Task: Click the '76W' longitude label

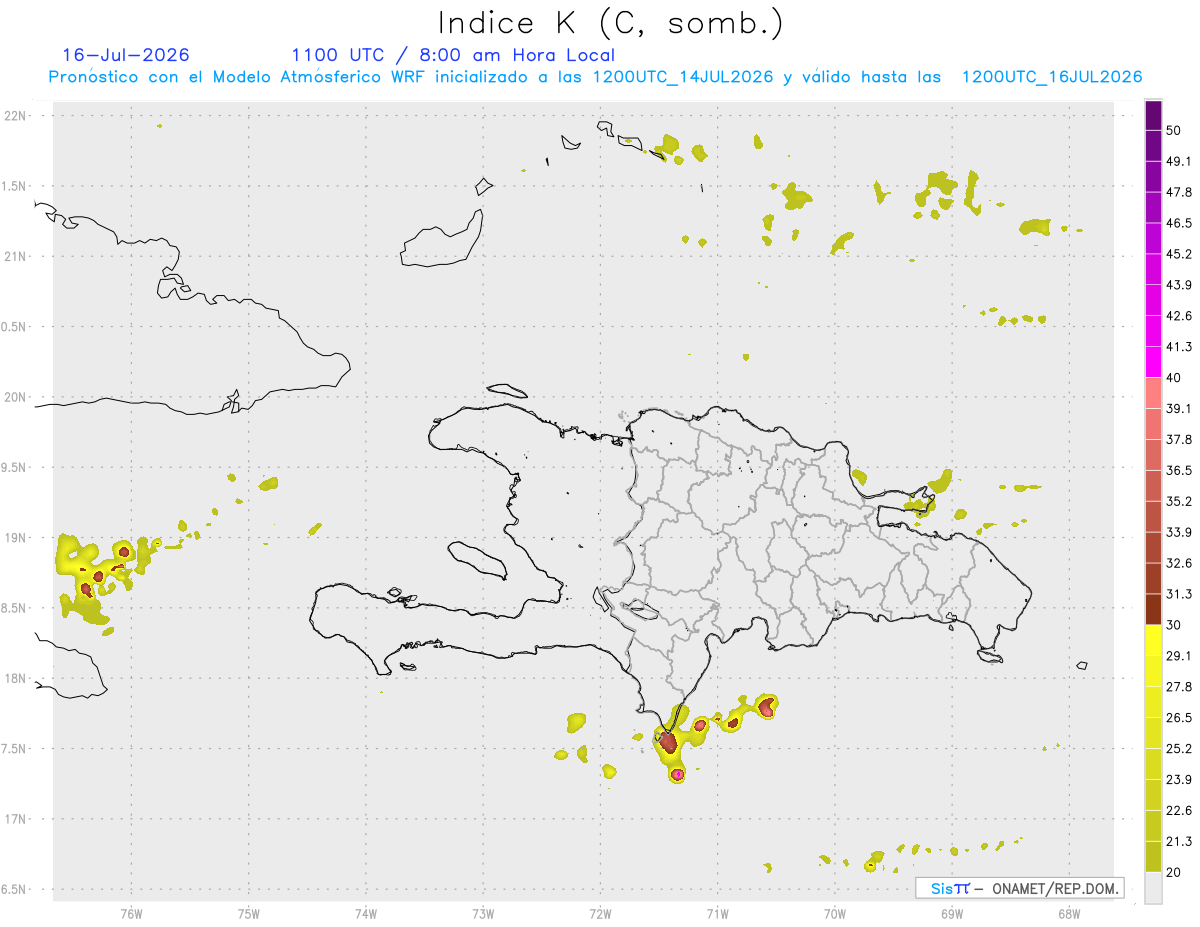Action: click(131, 914)
